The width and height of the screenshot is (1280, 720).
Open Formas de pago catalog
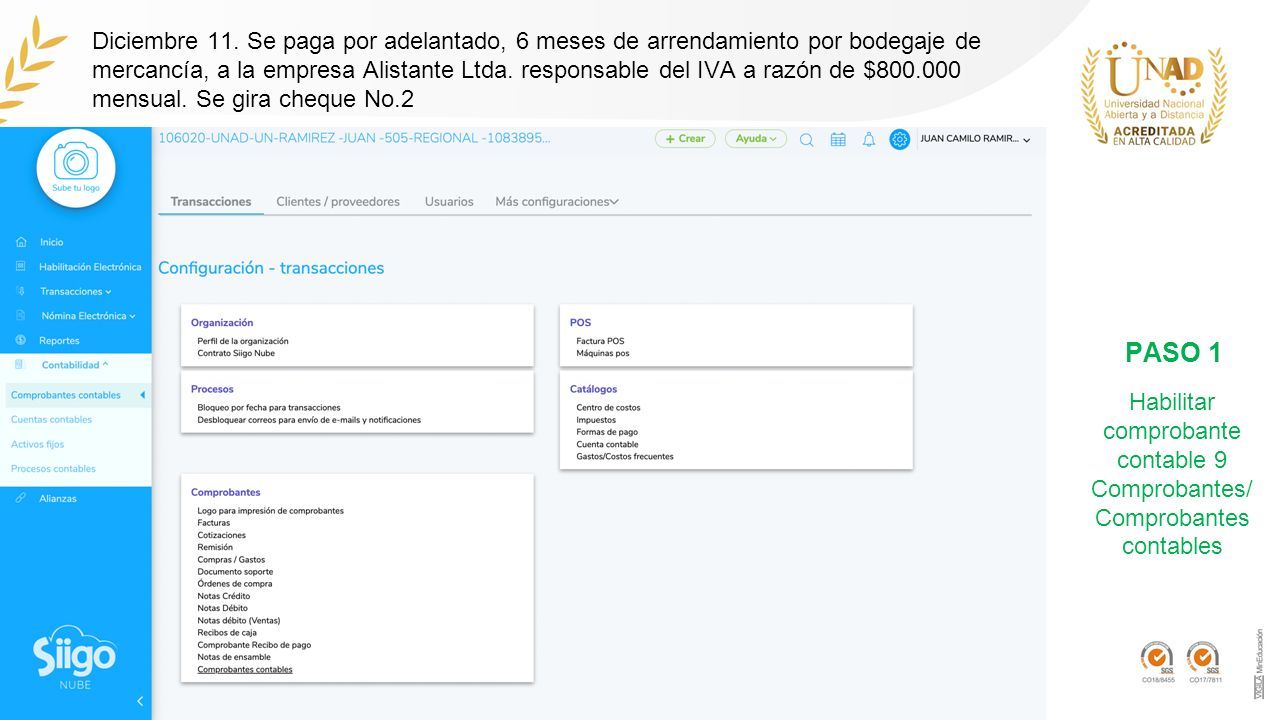coord(607,432)
